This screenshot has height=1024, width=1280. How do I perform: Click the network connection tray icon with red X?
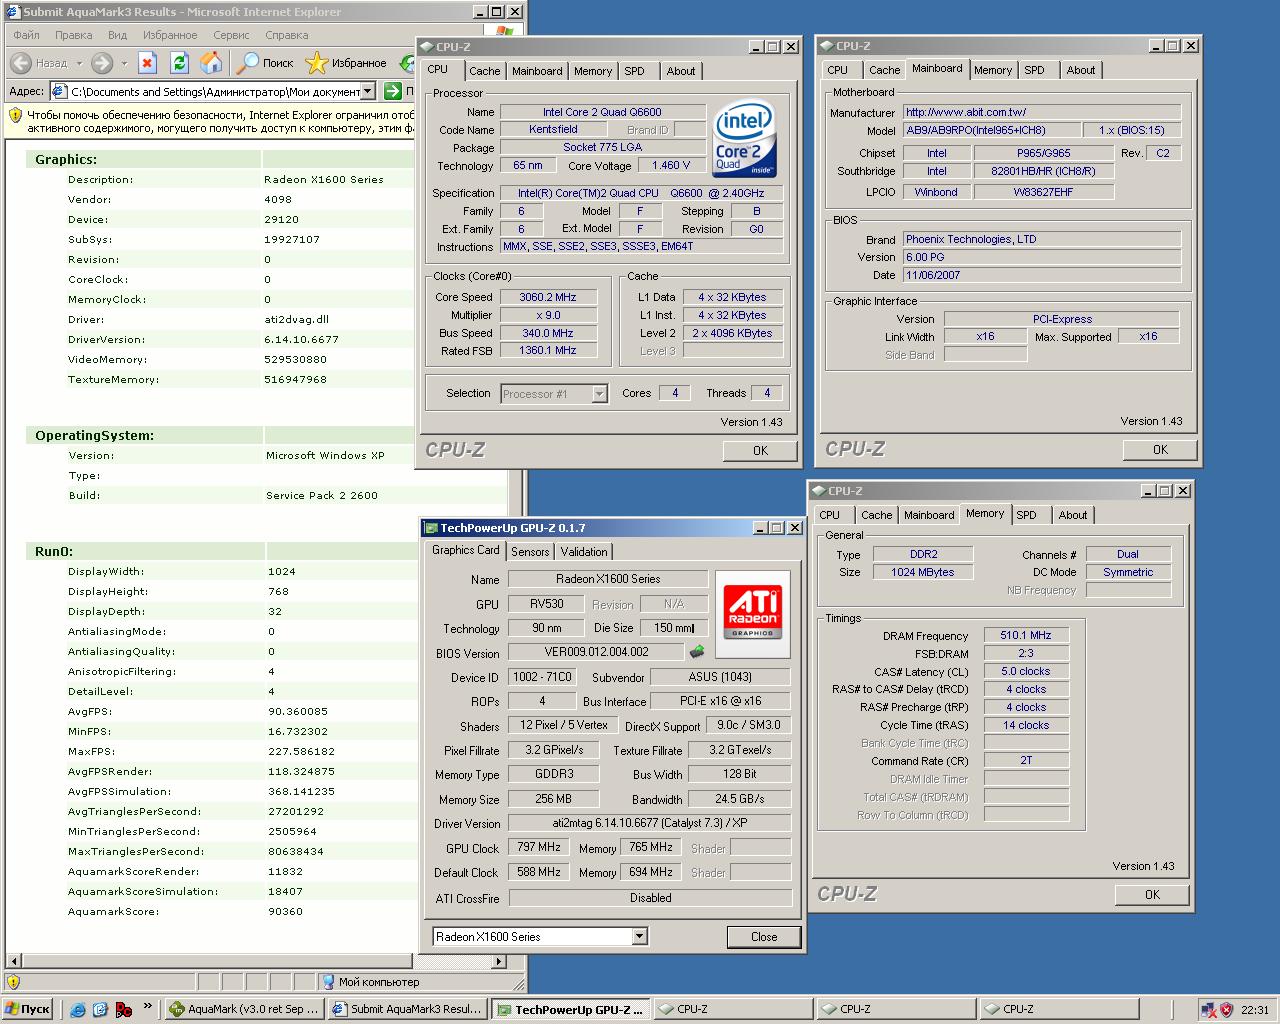(1209, 1010)
